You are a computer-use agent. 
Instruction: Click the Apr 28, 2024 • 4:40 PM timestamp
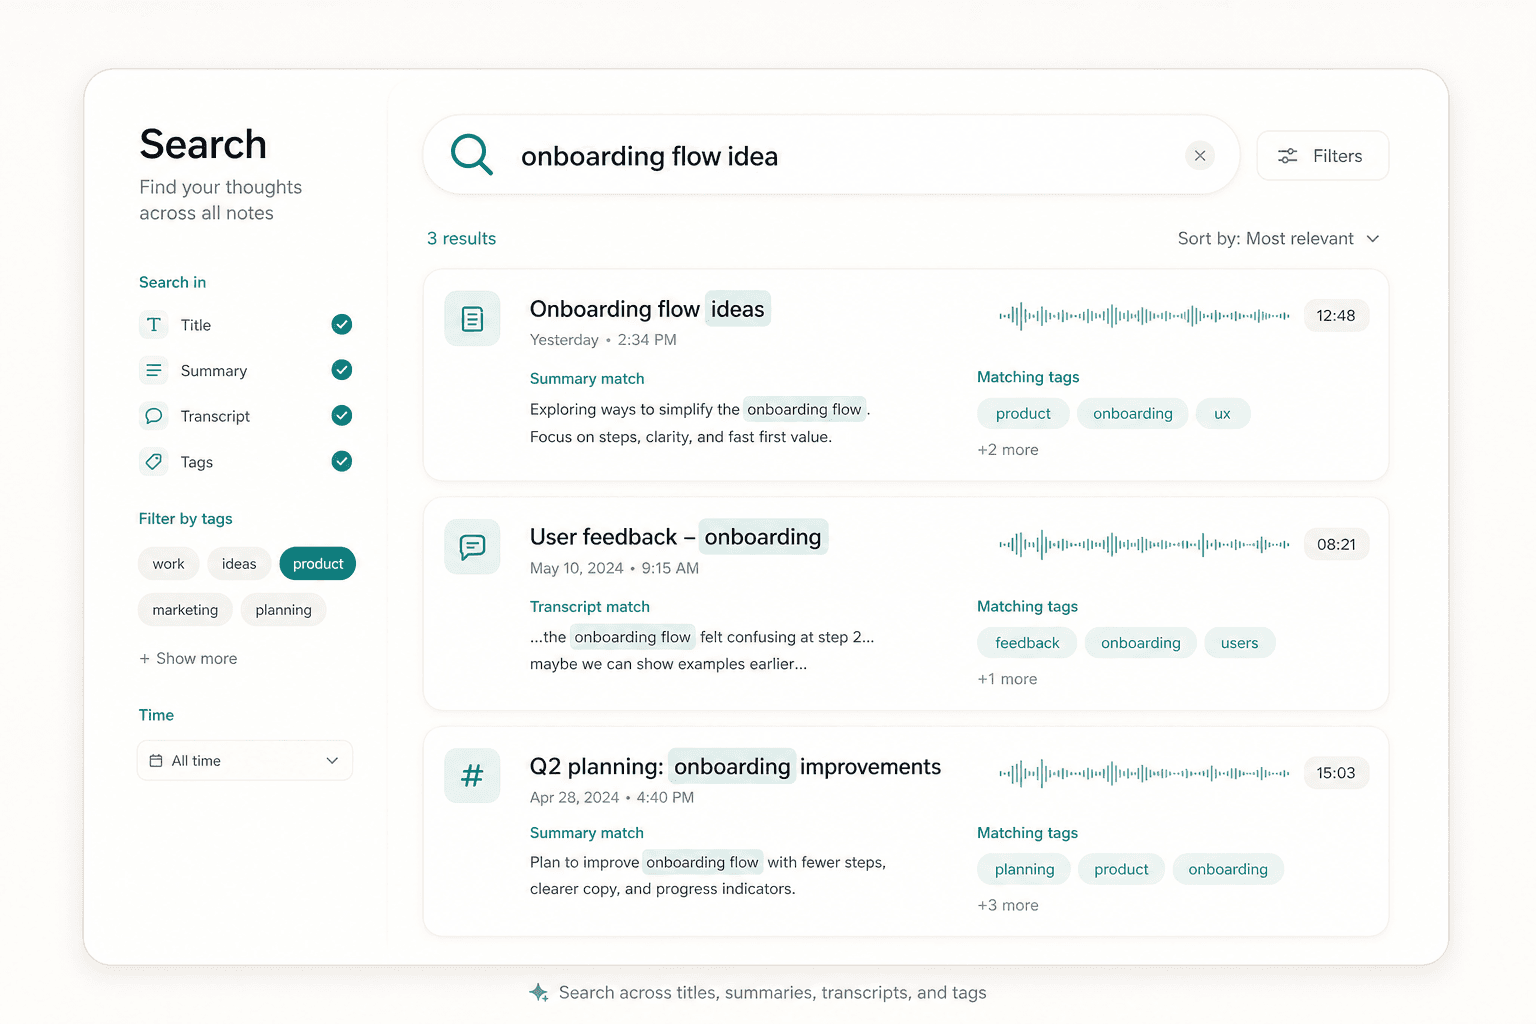tap(612, 797)
